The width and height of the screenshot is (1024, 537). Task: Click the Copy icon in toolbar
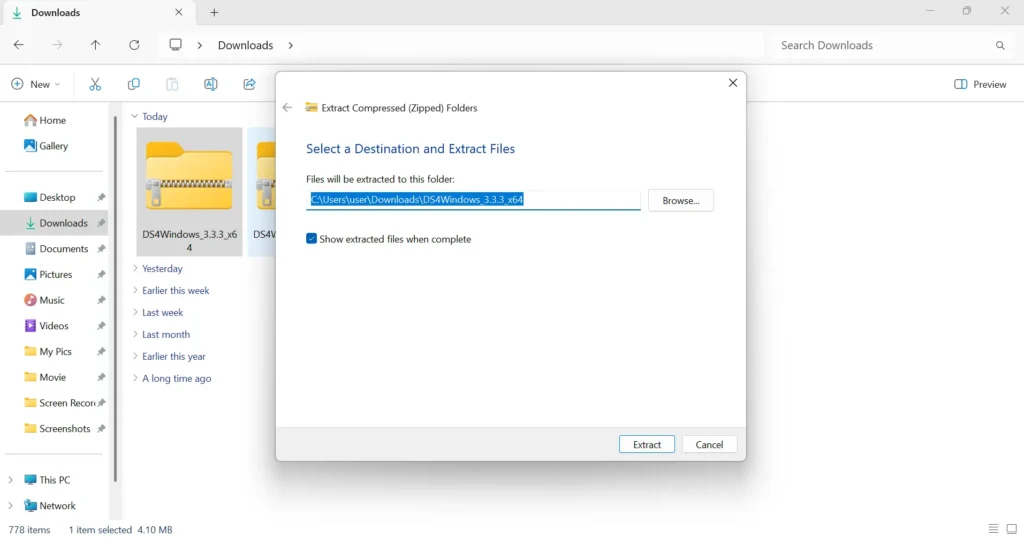coord(133,84)
